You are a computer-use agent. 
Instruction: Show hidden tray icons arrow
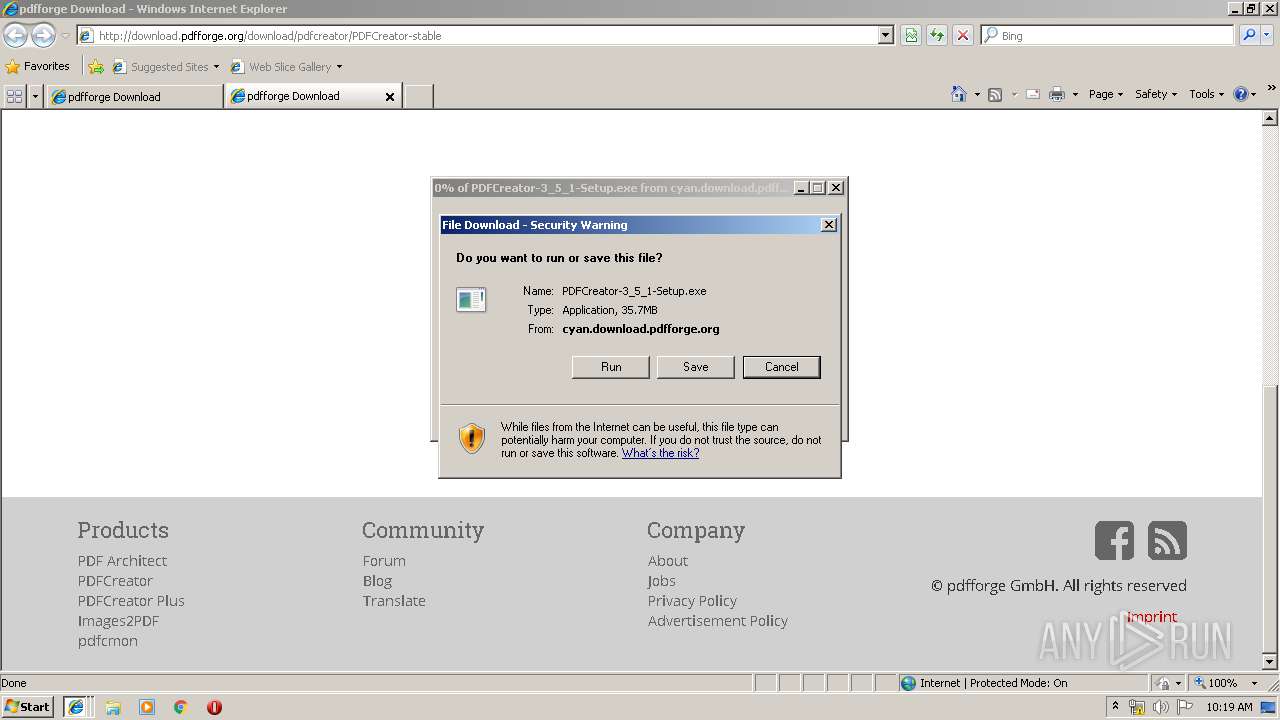pos(1115,707)
